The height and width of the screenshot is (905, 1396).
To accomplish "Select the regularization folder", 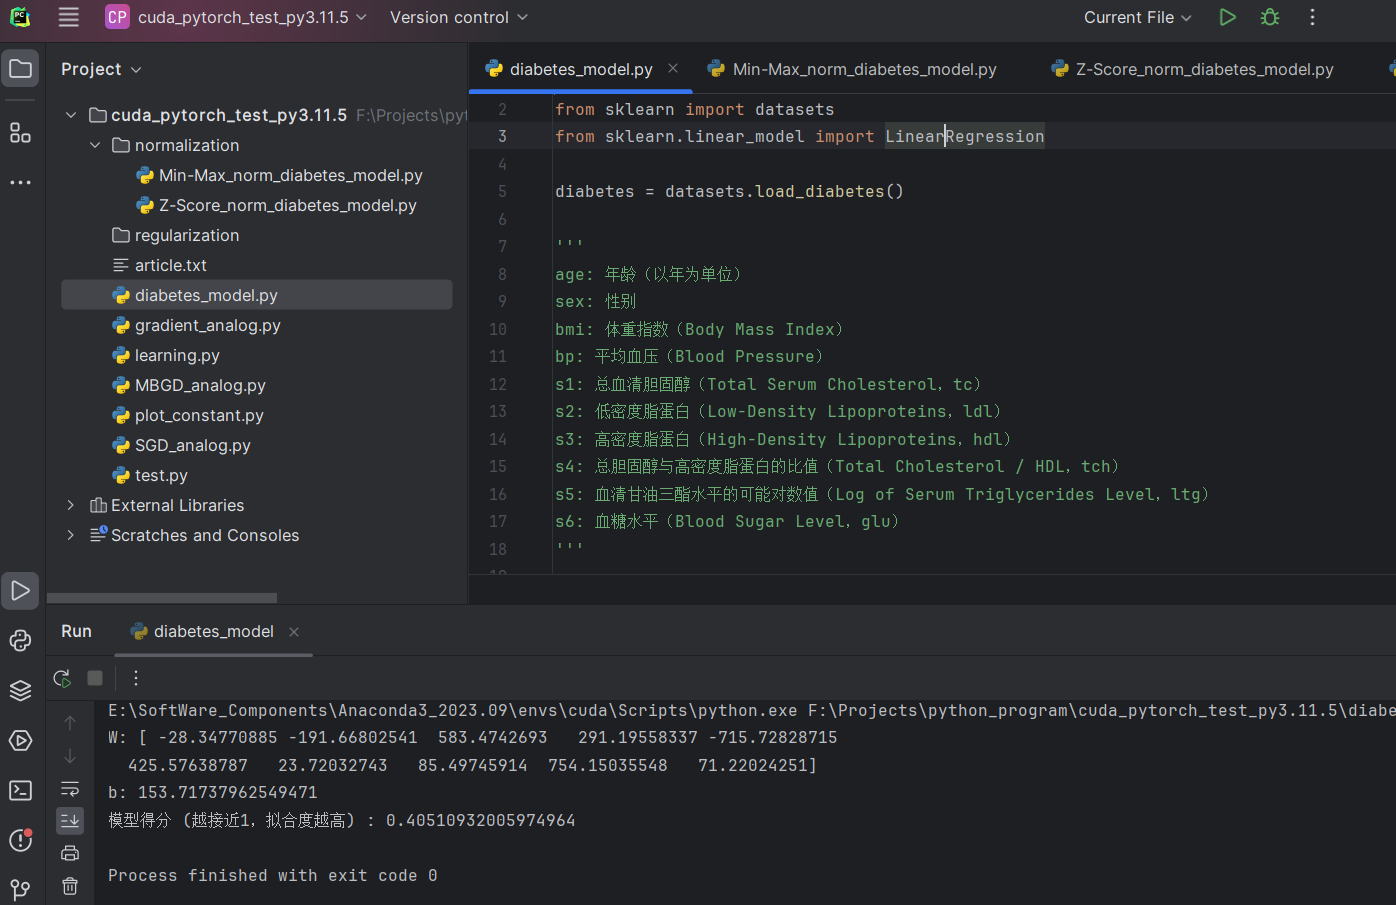I will click(x=176, y=235).
